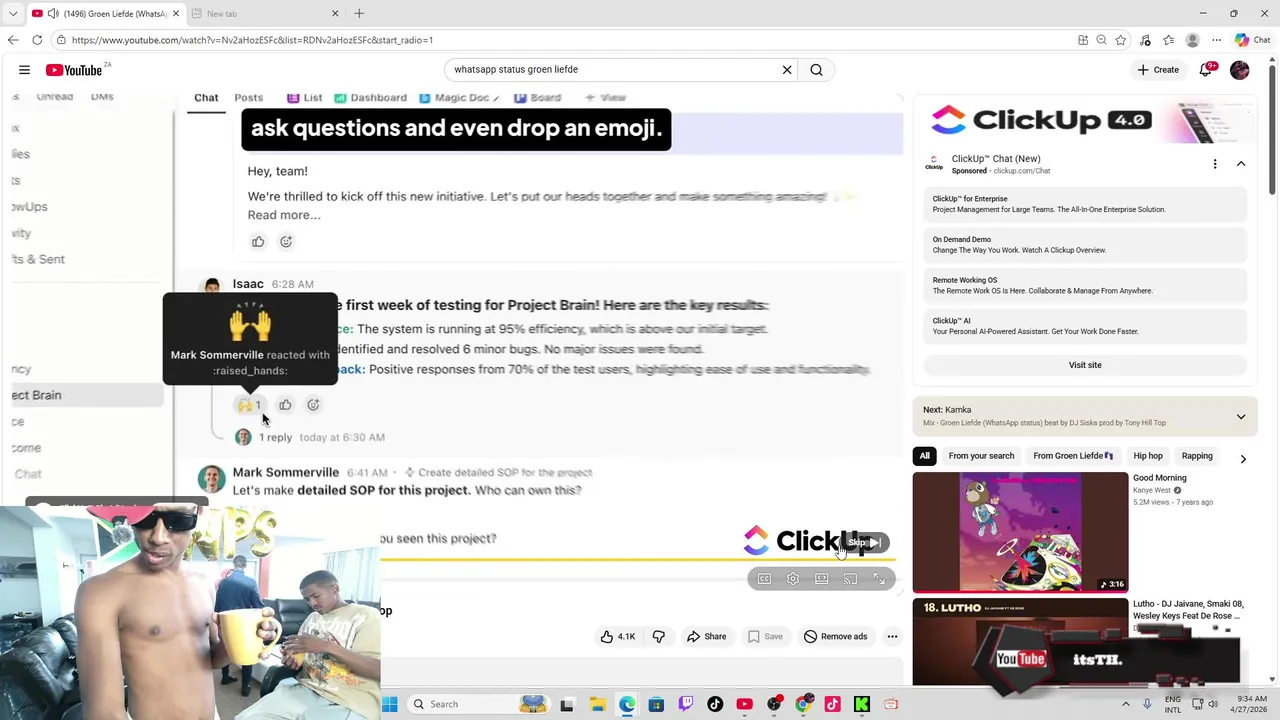The width and height of the screenshot is (1280, 720).
Task: Open the Remote Working OS ad link
Action: 1085,285
